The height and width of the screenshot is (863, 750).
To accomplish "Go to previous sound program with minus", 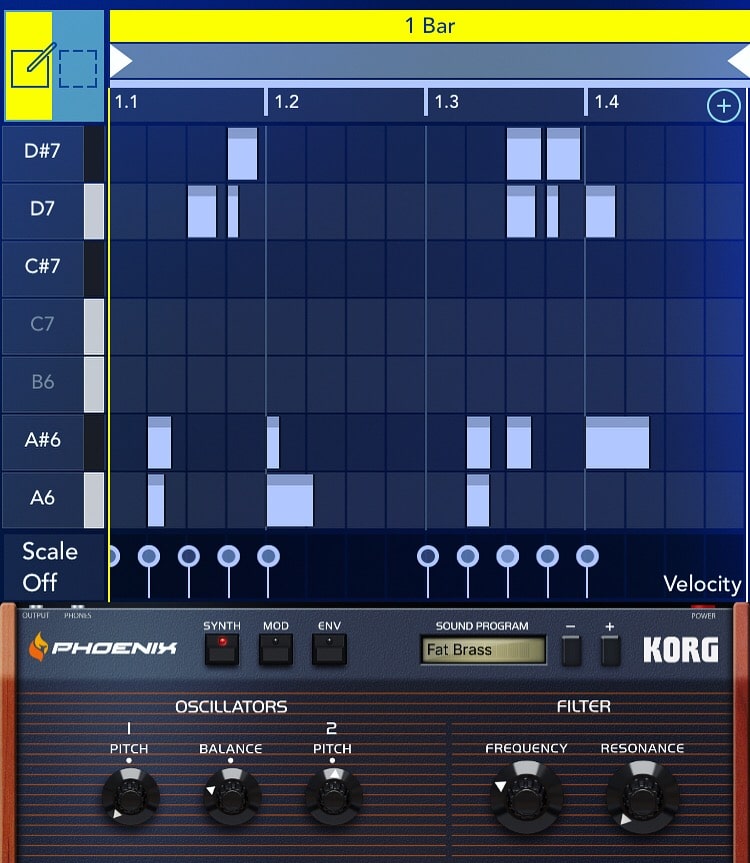I will (570, 651).
